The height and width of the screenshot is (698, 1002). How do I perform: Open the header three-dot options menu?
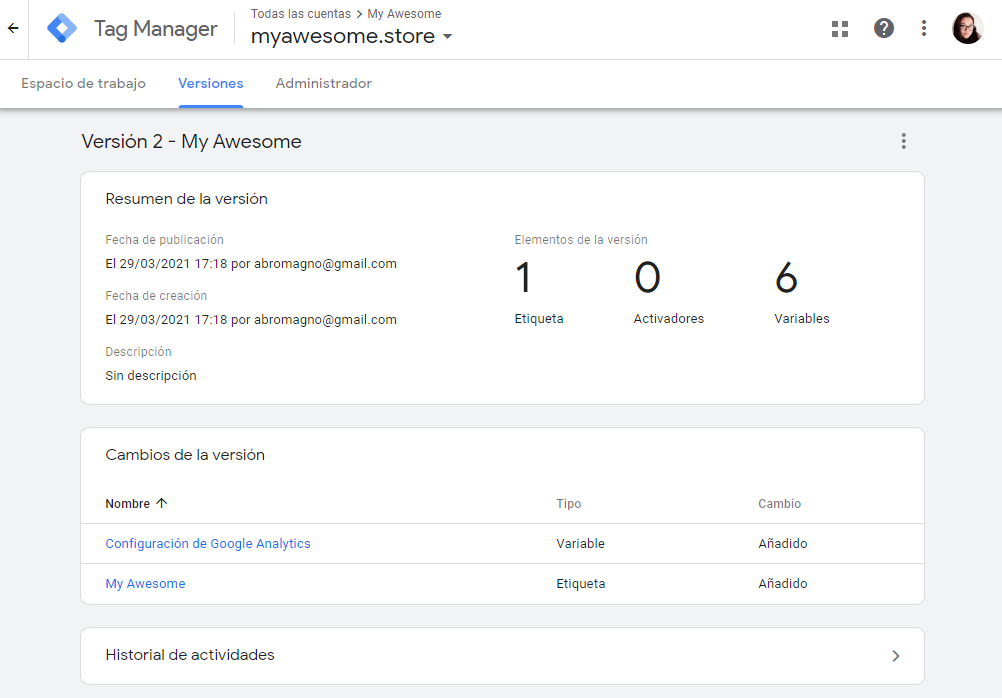coord(923,28)
